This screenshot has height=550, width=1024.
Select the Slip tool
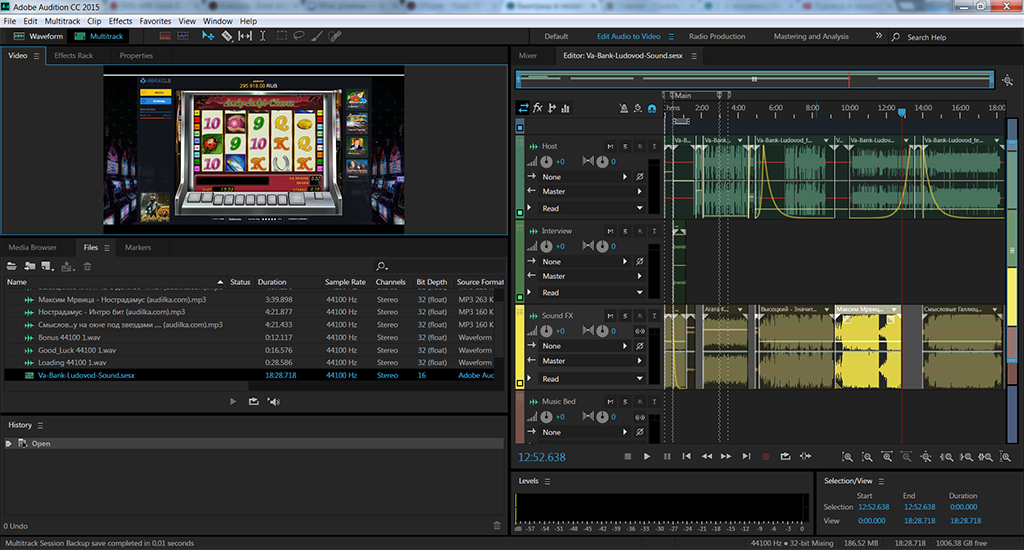pyautogui.click(x=245, y=36)
